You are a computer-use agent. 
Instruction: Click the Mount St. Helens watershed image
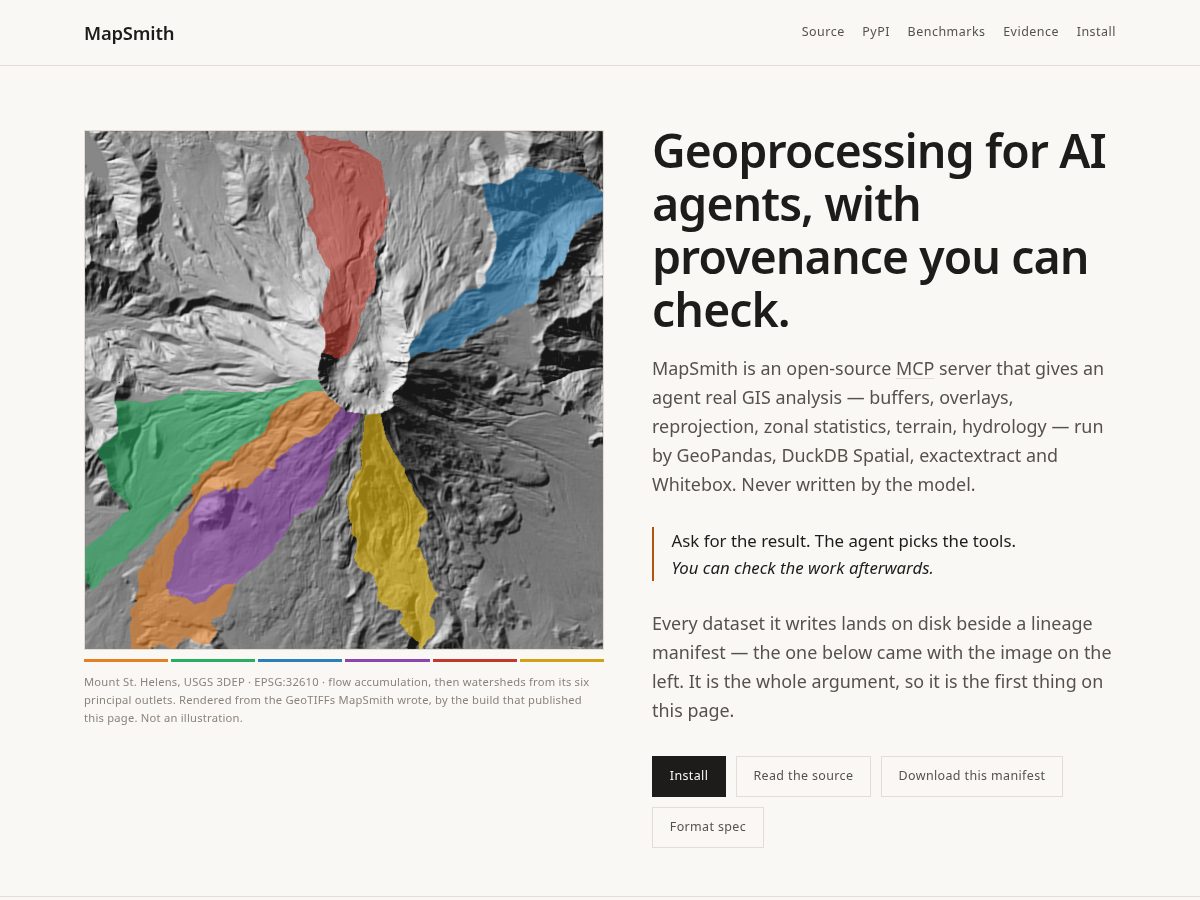[x=344, y=390]
